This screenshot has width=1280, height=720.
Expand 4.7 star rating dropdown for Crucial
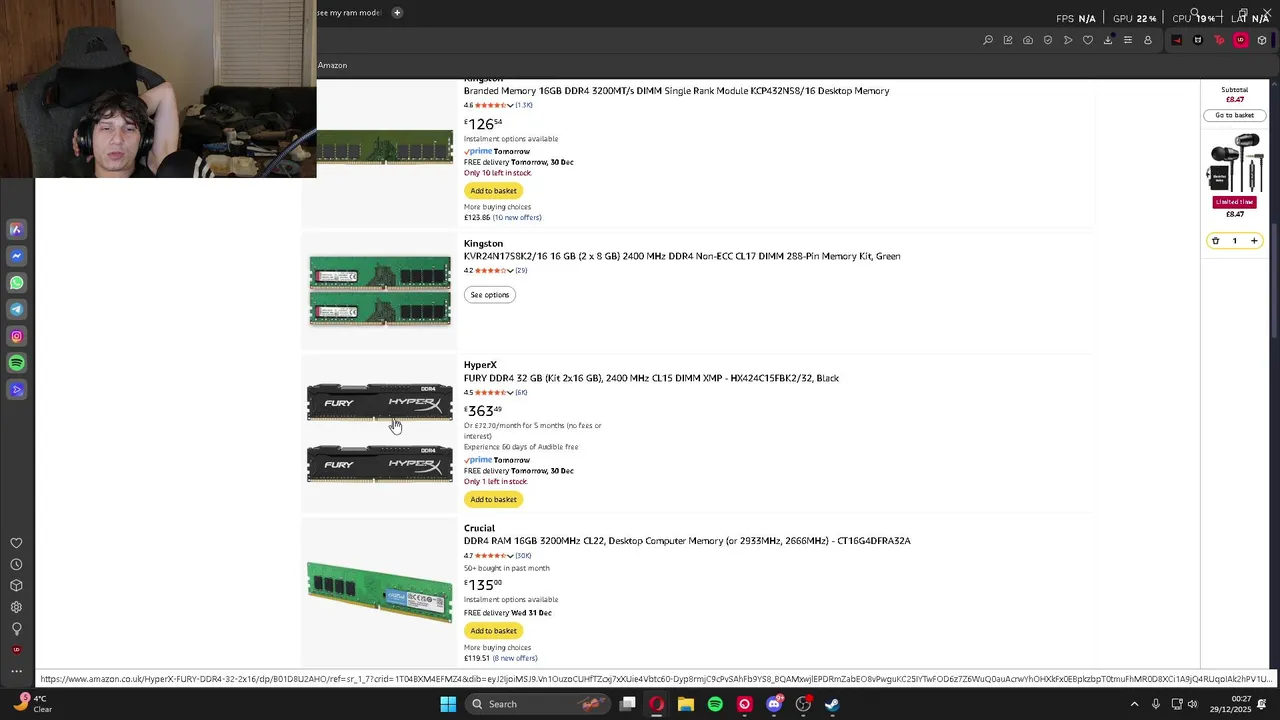click(510, 556)
